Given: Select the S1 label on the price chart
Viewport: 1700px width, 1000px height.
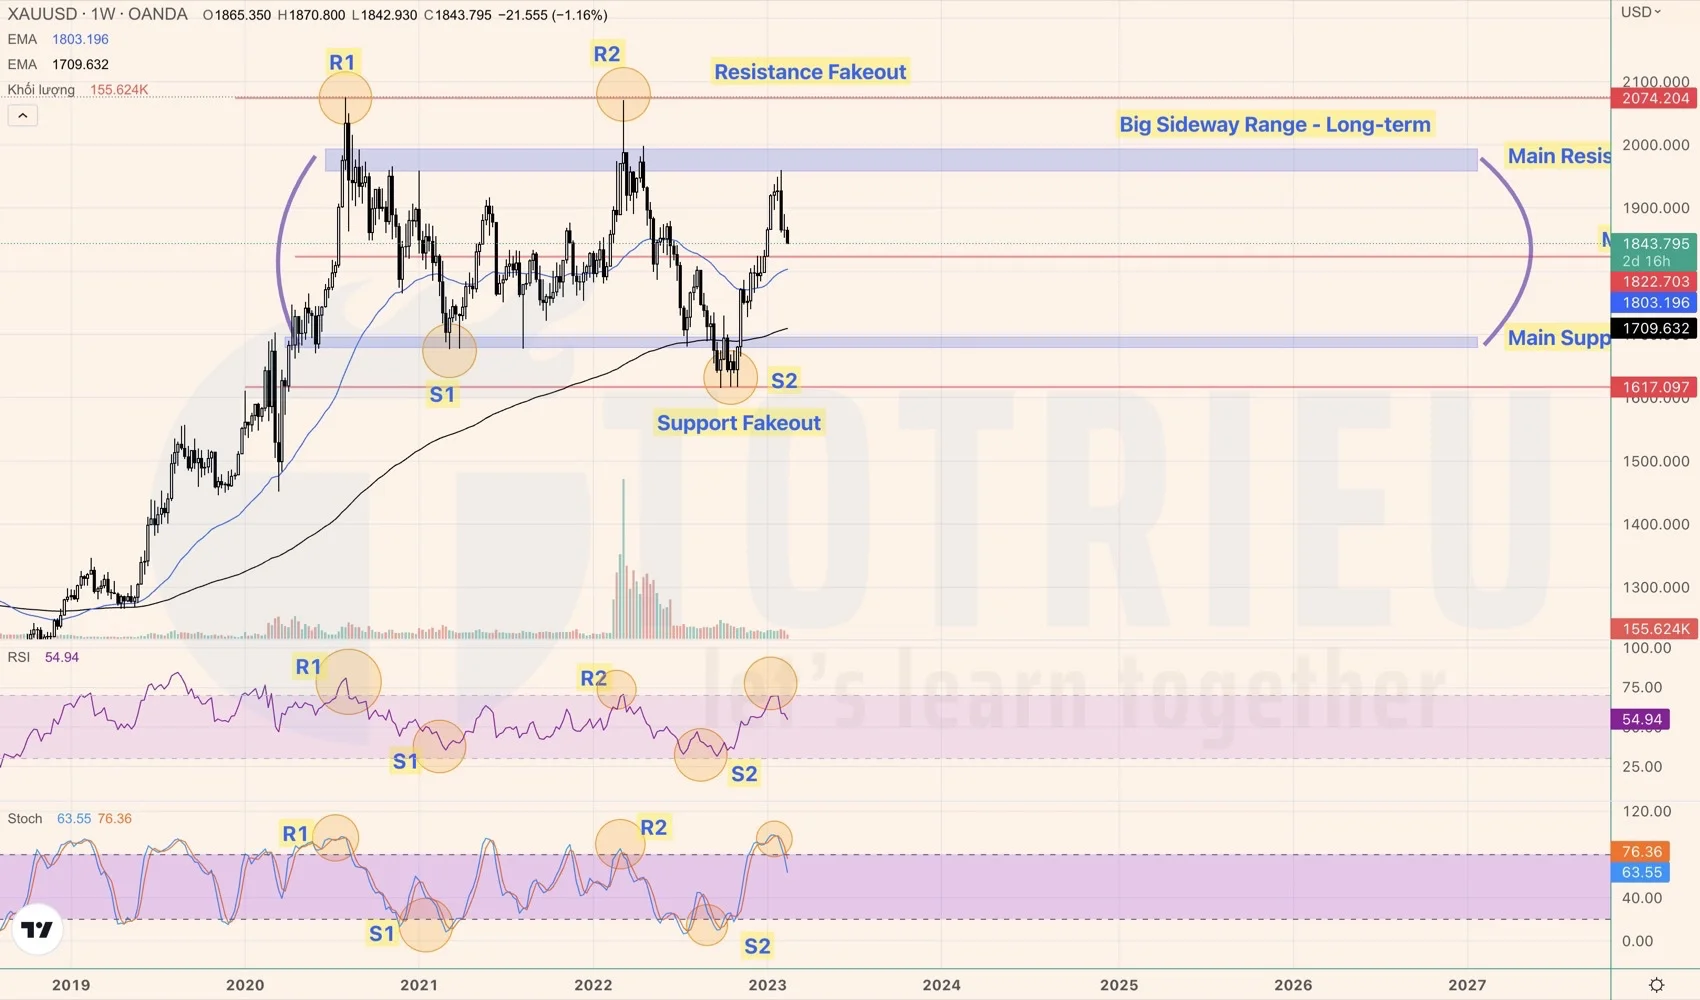Looking at the screenshot, I should click(442, 394).
